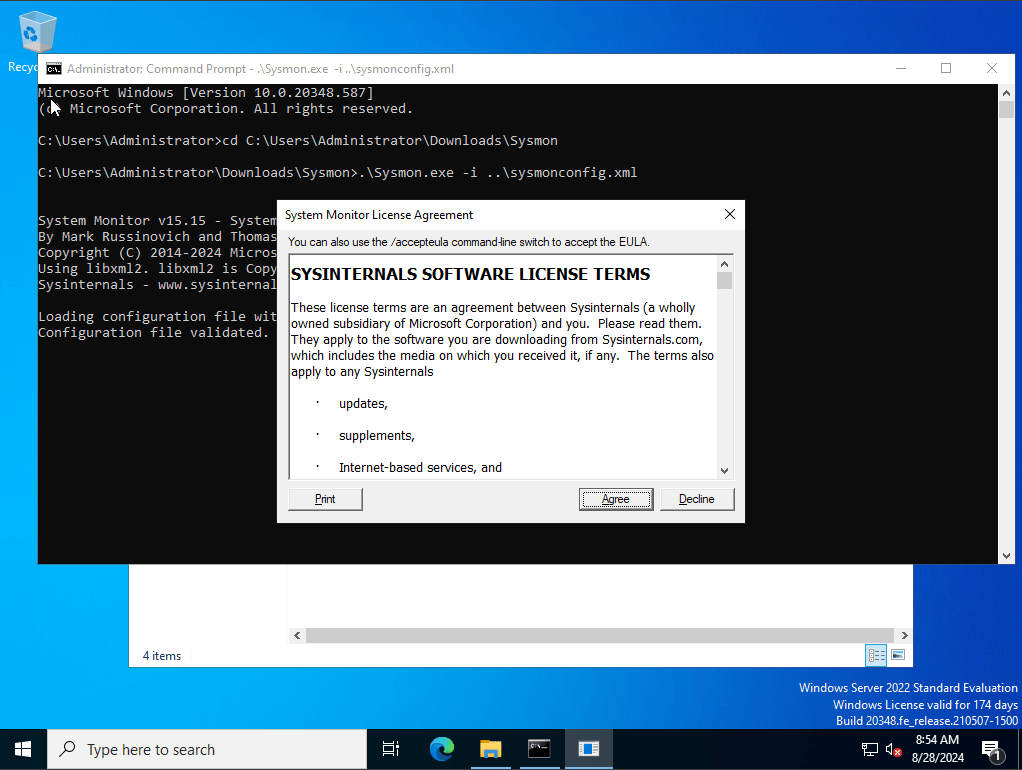Screen dimensions: 1022x770
Task: Click license text scrollbar down arrow
Action: pyautogui.click(x=724, y=471)
